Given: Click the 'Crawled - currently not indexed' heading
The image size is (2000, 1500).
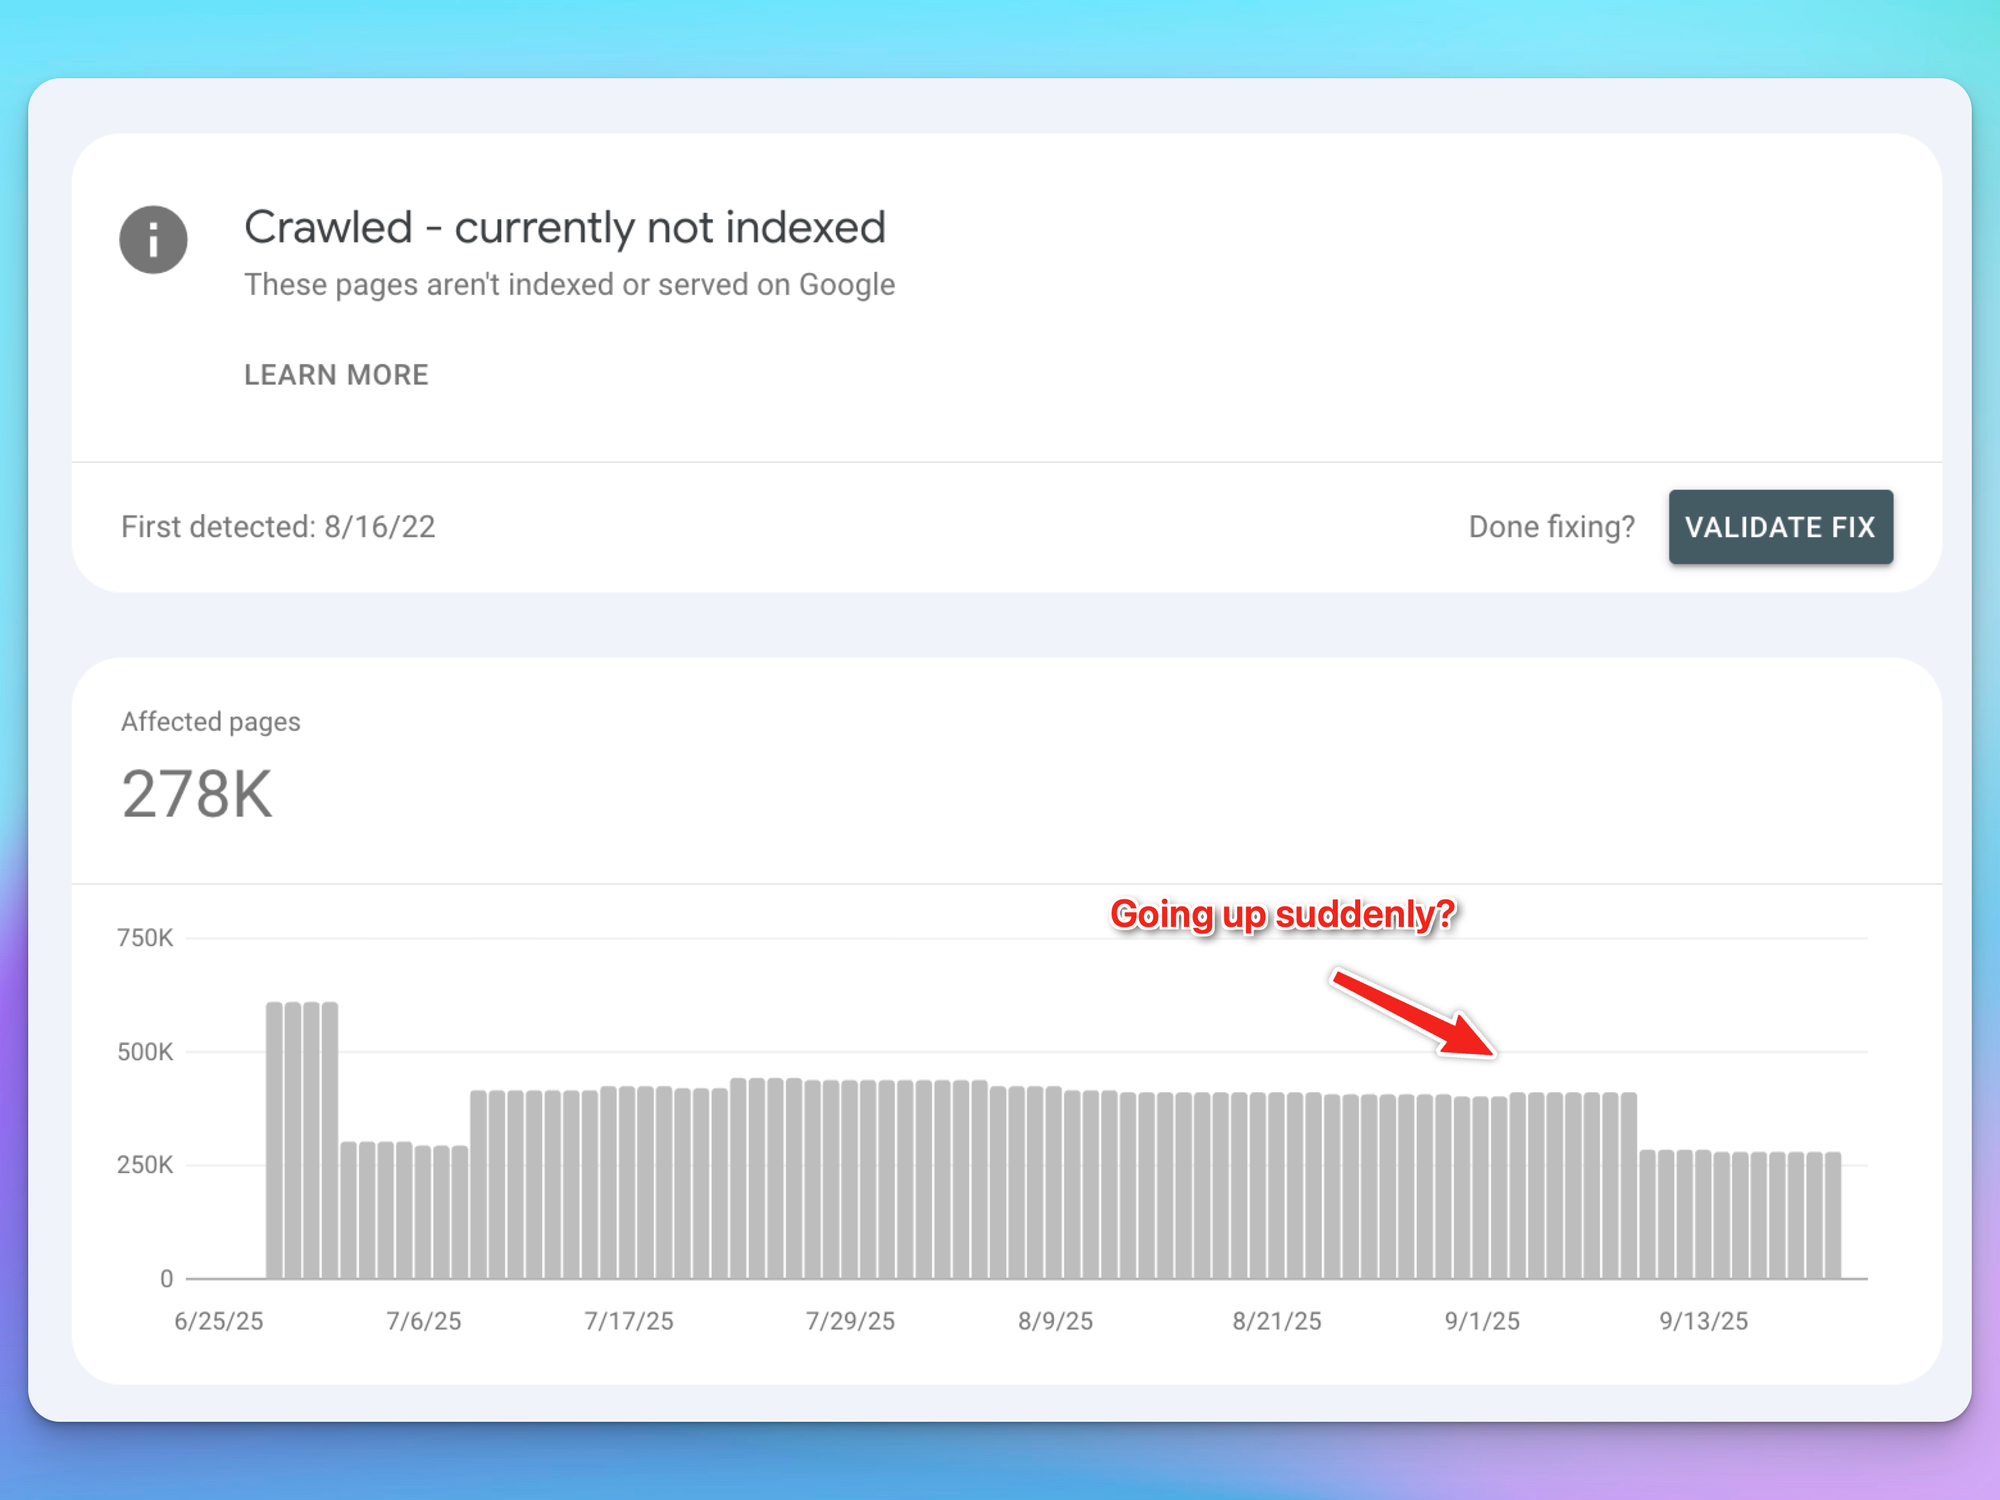Looking at the screenshot, I should pos(565,227).
